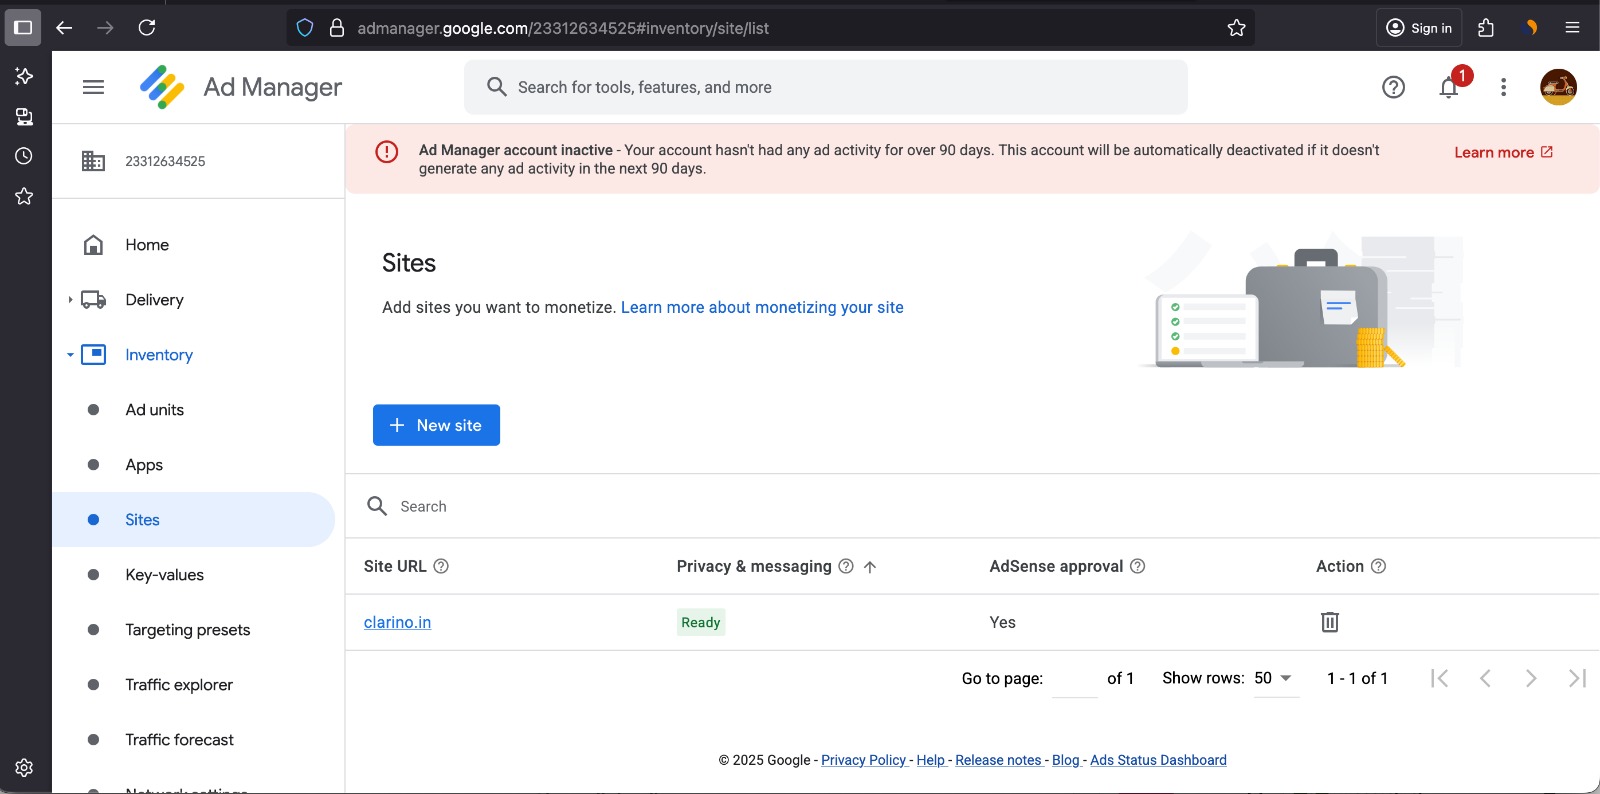Open the clarino.in site link
The height and width of the screenshot is (794, 1600).
397,622
